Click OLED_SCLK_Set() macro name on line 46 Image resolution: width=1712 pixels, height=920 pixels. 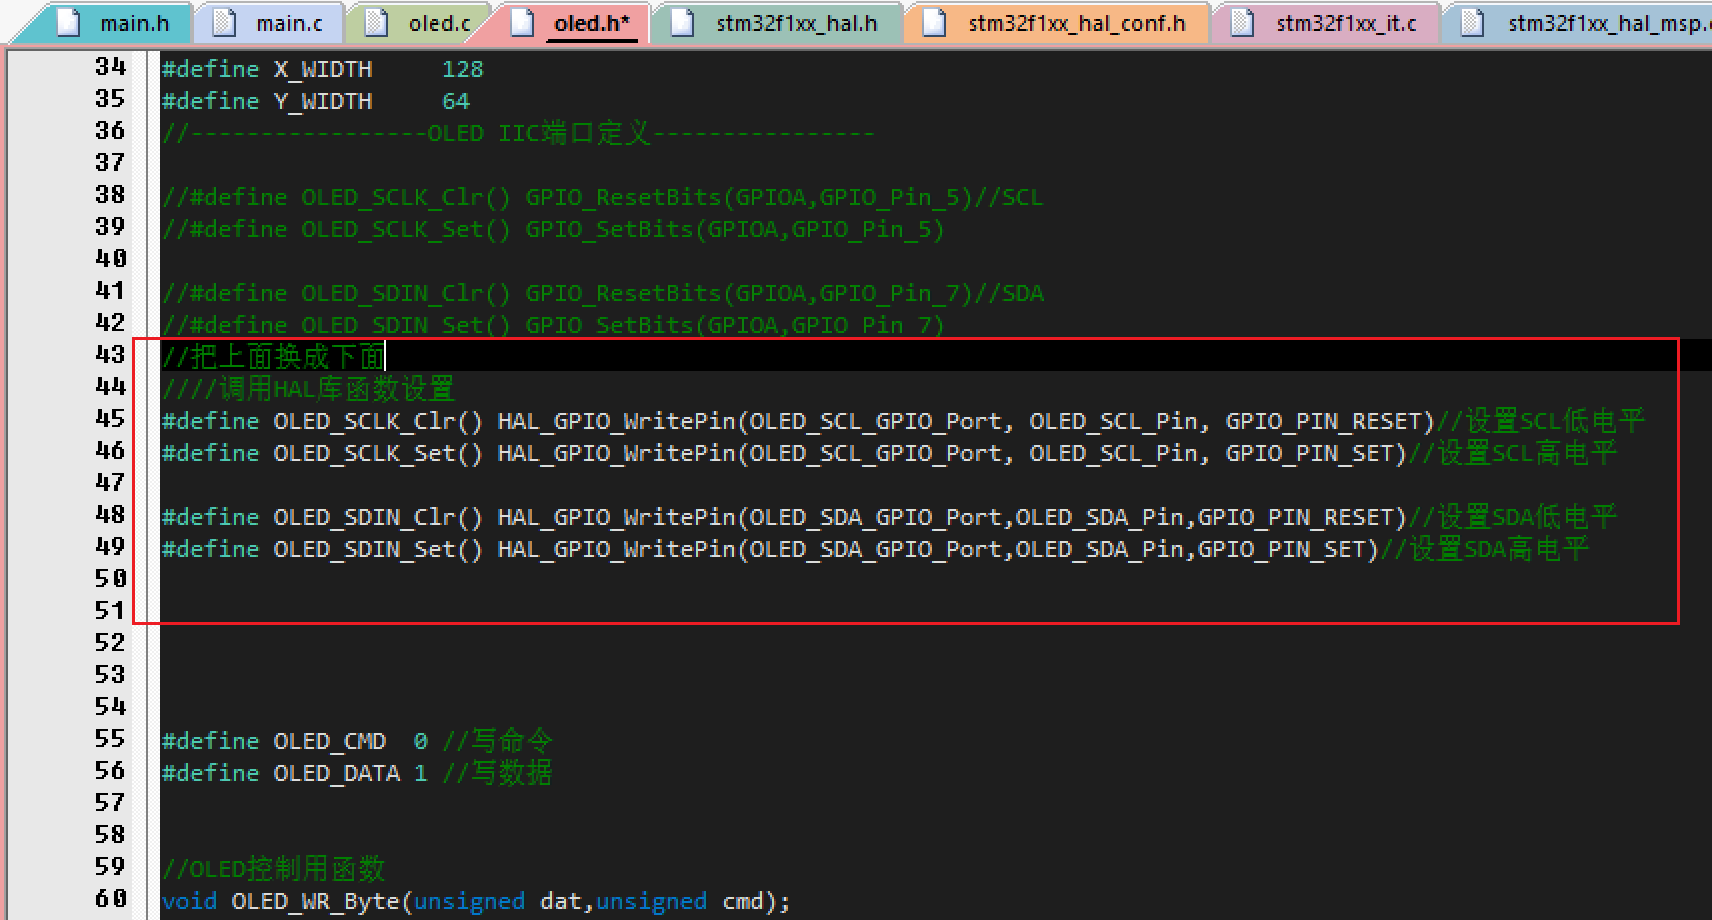pyautogui.click(x=378, y=453)
